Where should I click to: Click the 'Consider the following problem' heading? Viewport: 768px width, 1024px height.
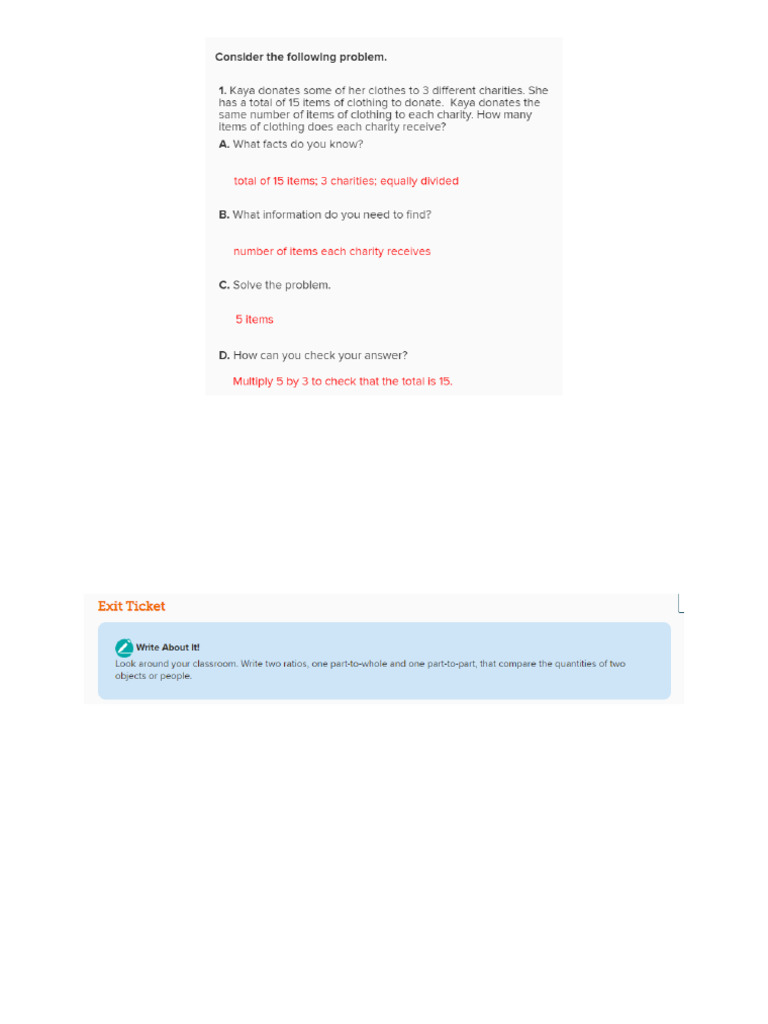coord(301,57)
